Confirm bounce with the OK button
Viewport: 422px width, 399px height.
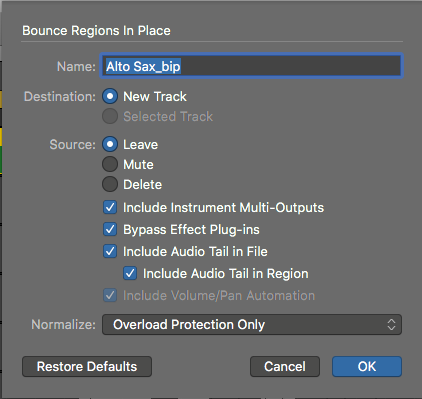367,366
